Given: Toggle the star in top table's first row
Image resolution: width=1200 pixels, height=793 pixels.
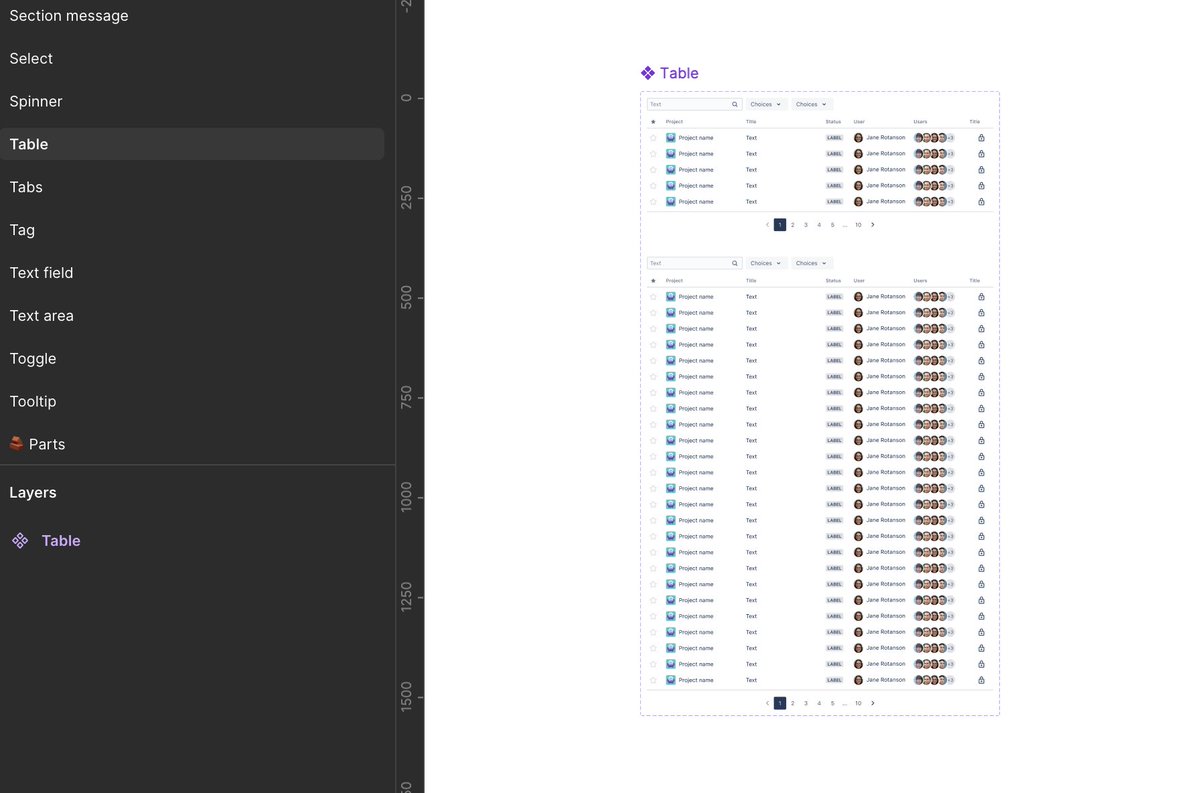Looking at the screenshot, I should tap(654, 138).
